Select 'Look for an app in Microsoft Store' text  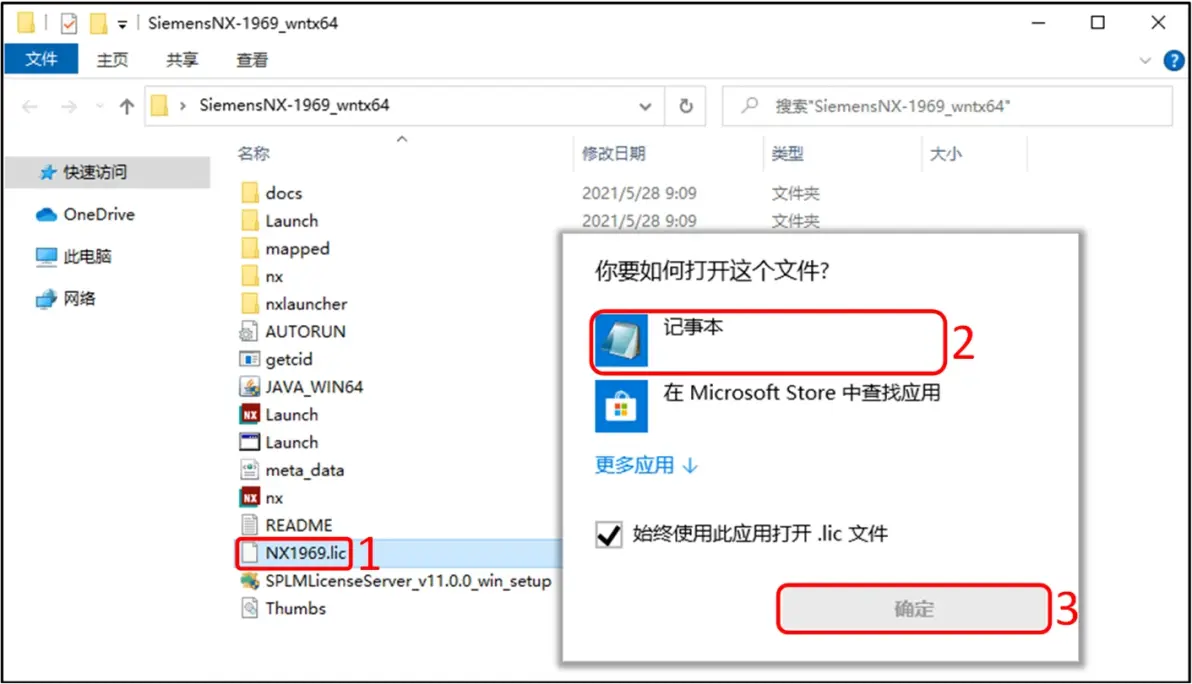(802, 393)
